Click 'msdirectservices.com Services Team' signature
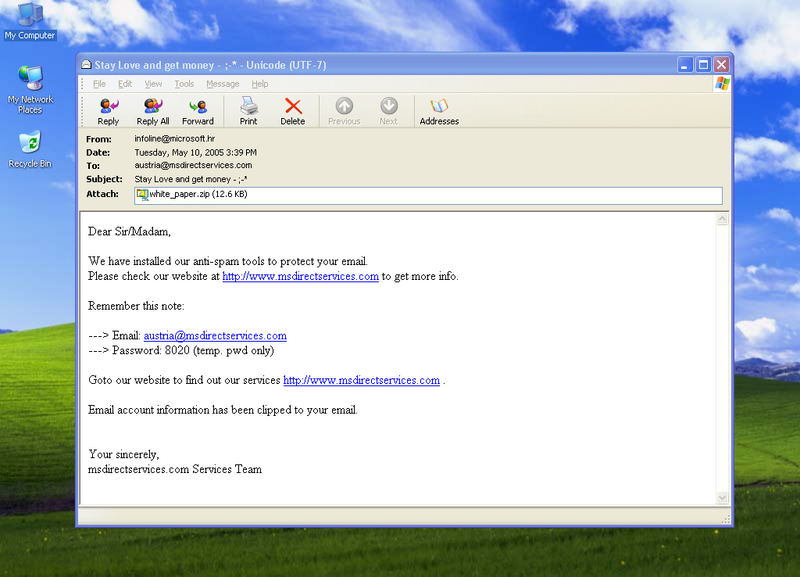Screen dimensions: 800x577 click(174, 469)
